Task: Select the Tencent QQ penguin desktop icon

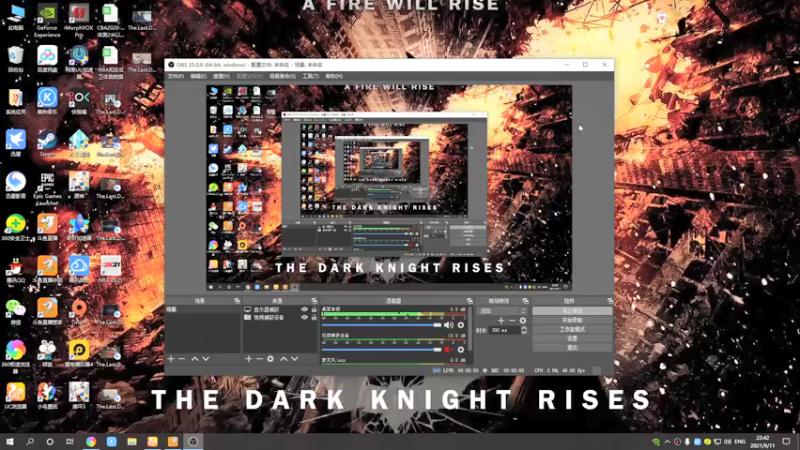Action: [x=15, y=269]
